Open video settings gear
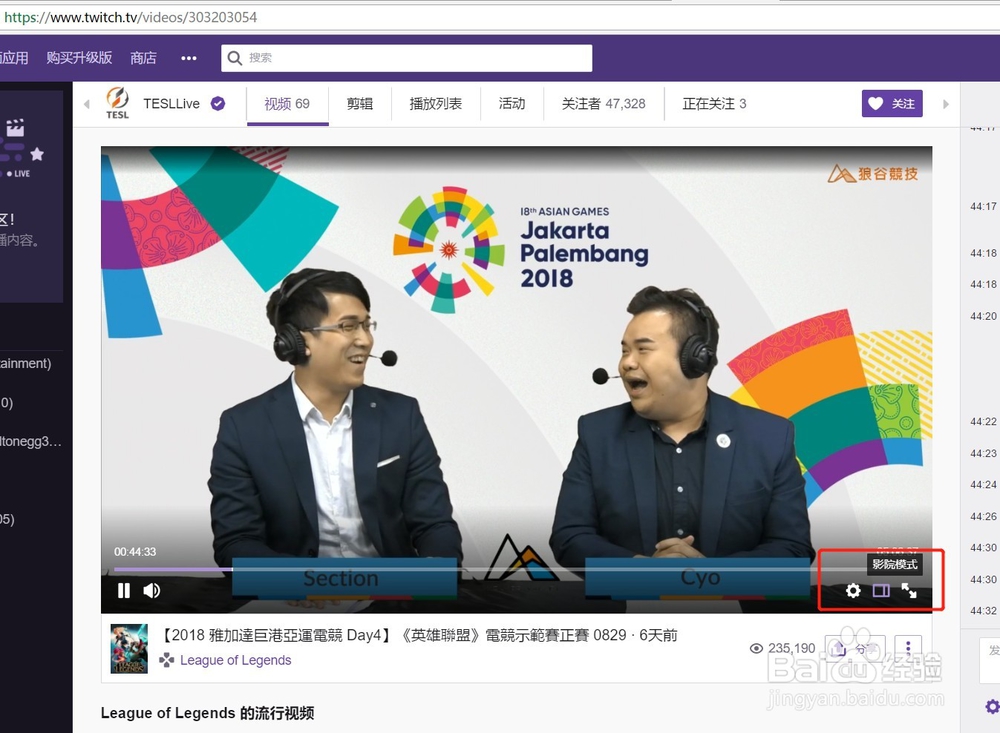 coord(853,591)
